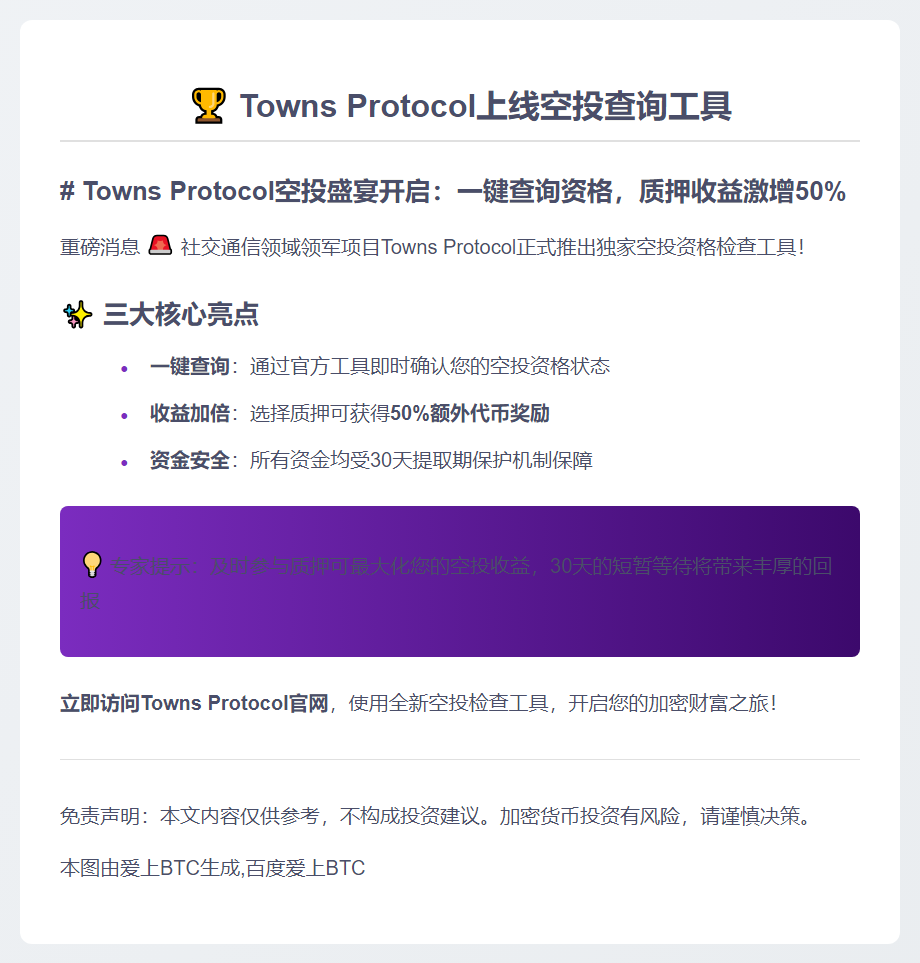Open '立即访问Towns Protocol官网' bold link
Viewport: 920px width, 963px height.
(194, 703)
